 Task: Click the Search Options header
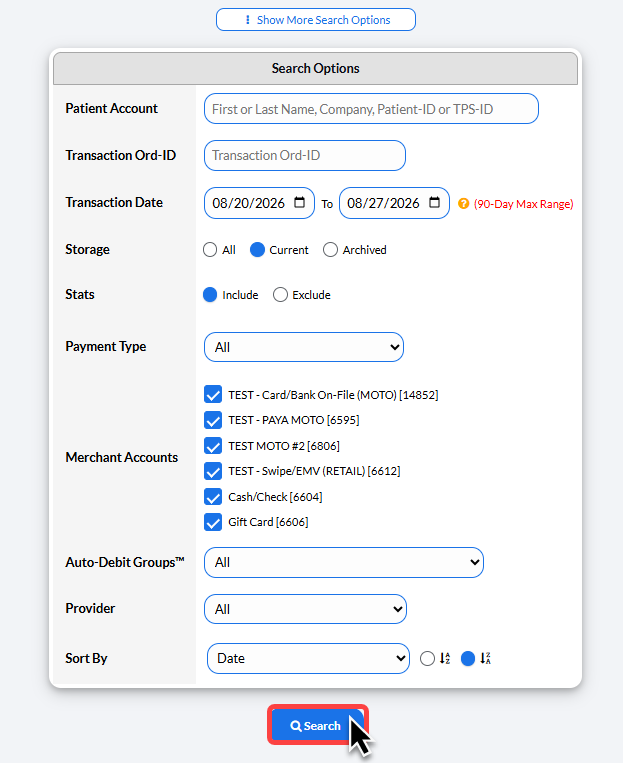(x=315, y=69)
